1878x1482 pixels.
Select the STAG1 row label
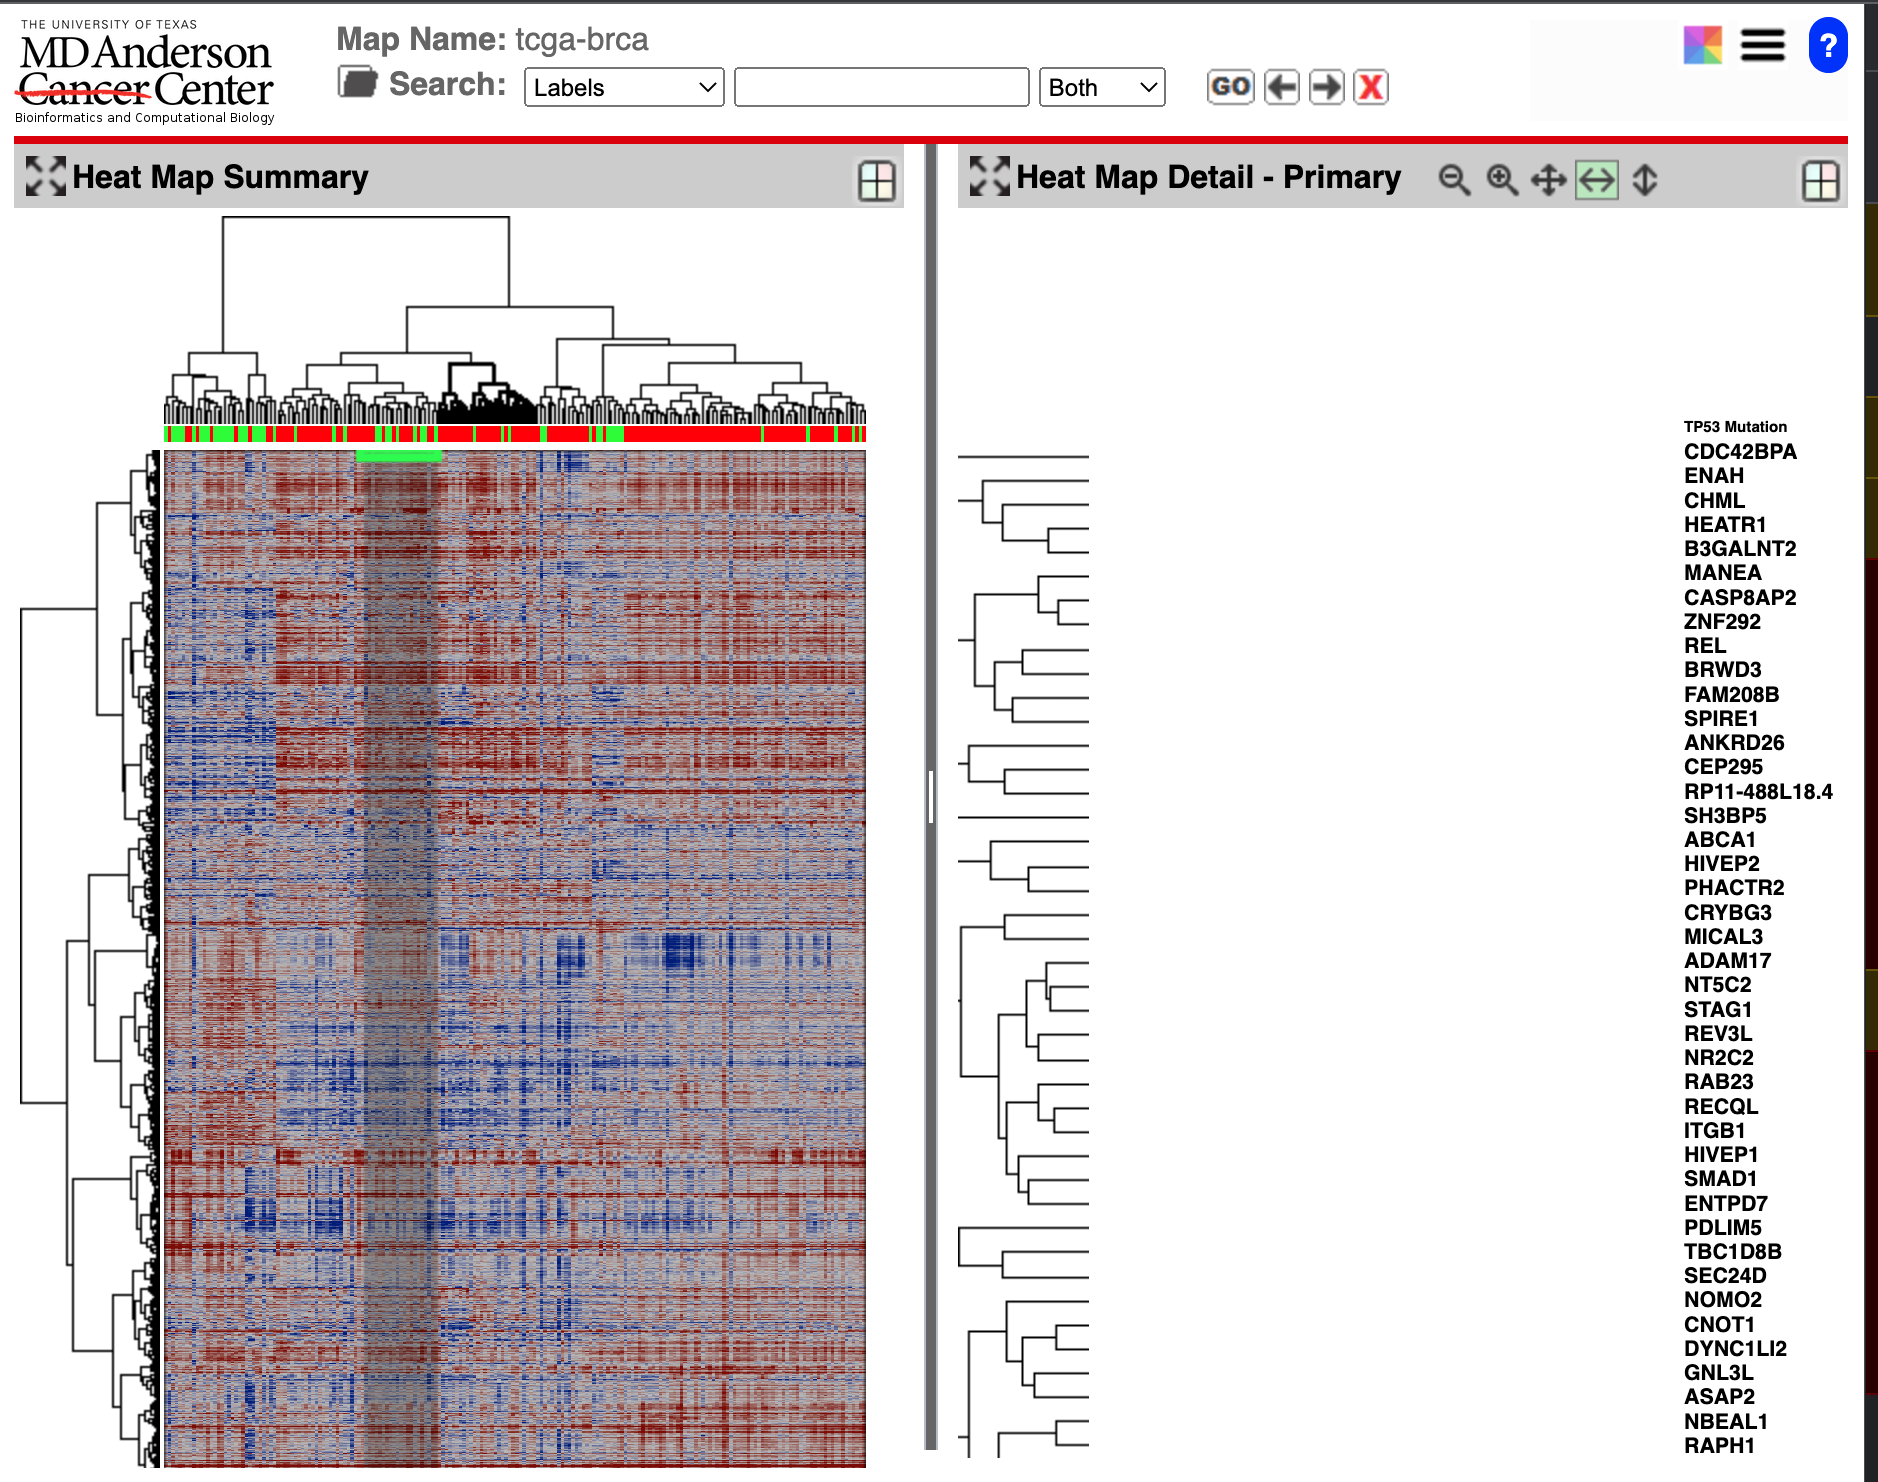pyautogui.click(x=1718, y=1010)
